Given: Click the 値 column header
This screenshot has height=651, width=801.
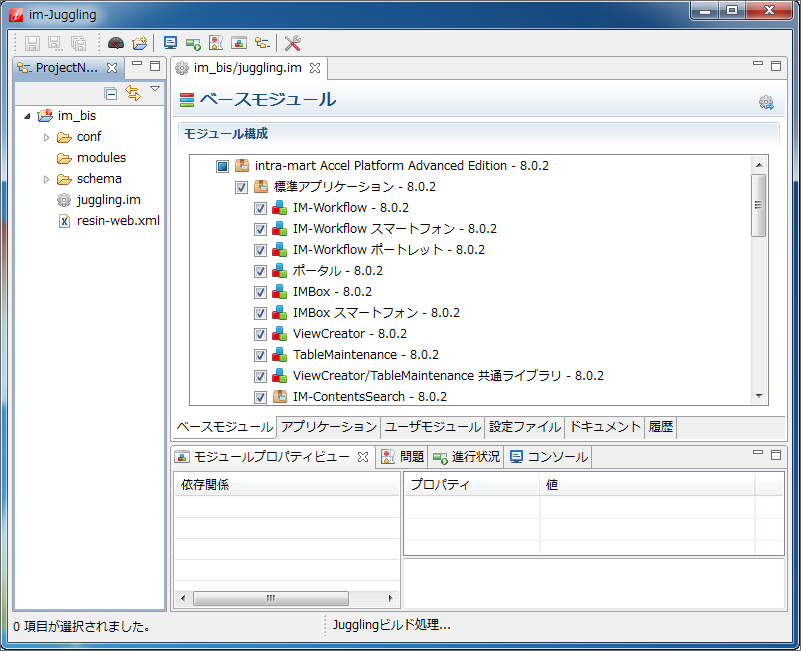Looking at the screenshot, I should (647, 484).
